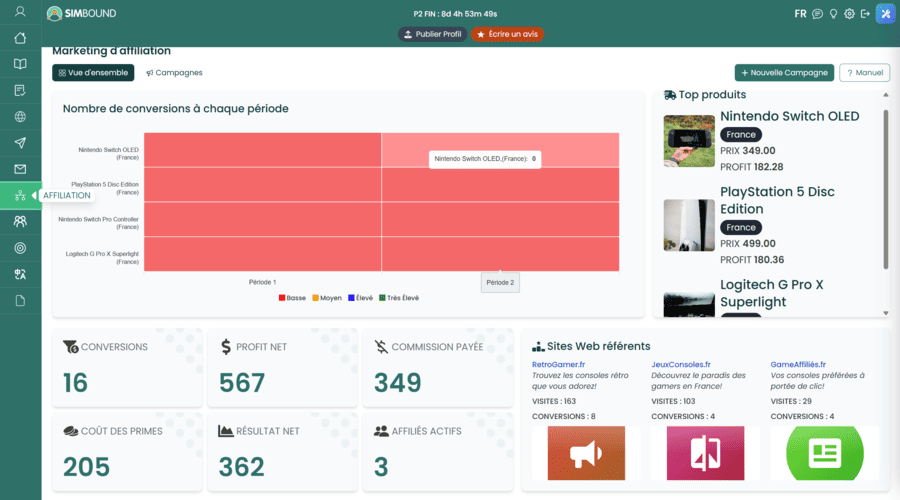
Task: Click Nintendo Switch OLED product thumbnail
Action: pos(689,141)
